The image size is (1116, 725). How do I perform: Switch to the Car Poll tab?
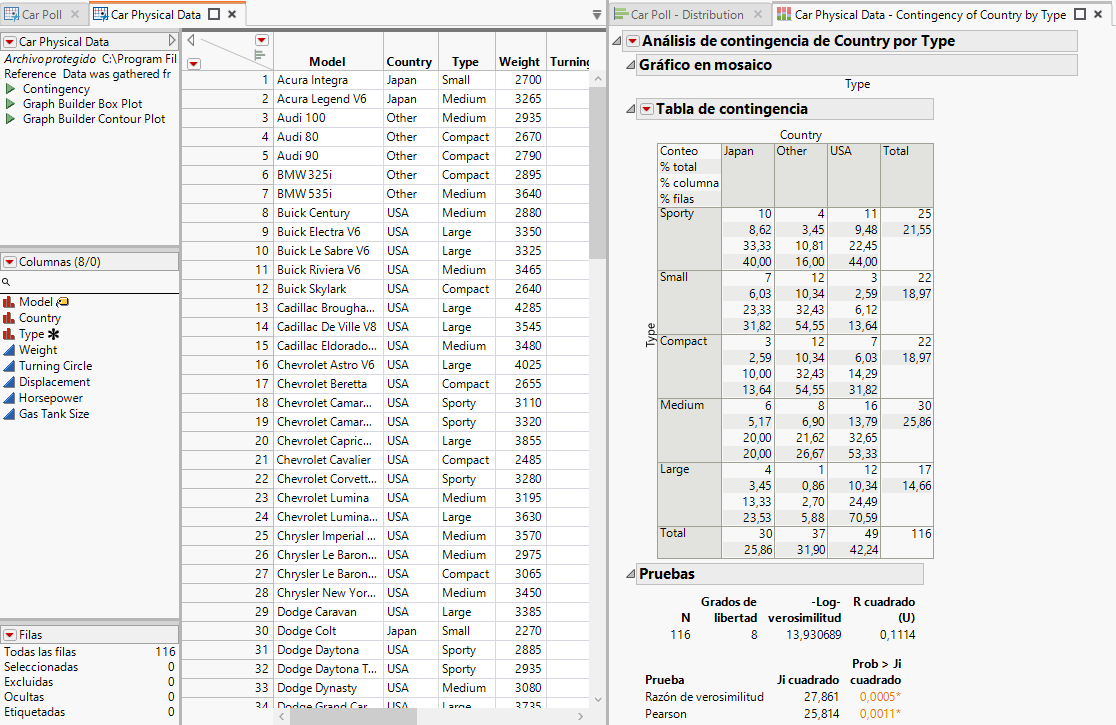tap(40, 14)
